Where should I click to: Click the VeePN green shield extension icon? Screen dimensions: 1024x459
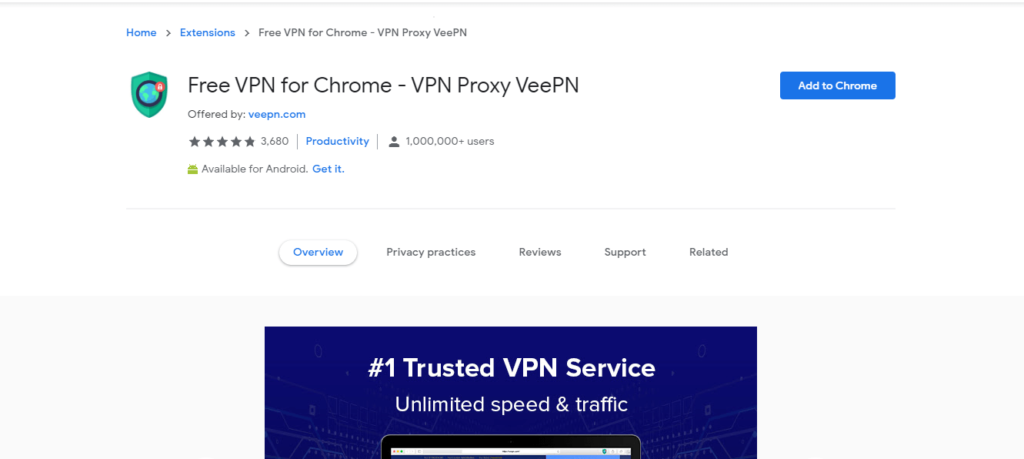(x=149, y=95)
